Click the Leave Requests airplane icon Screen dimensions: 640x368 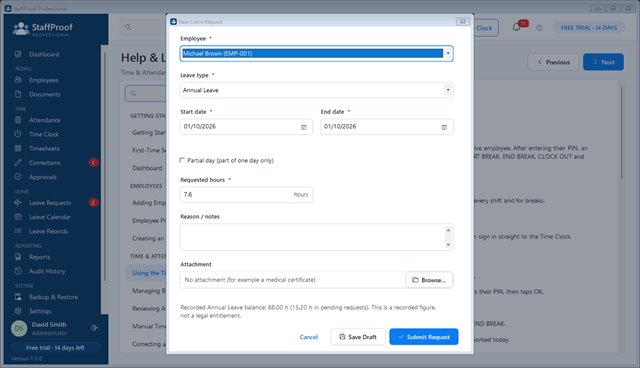[x=18, y=202]
